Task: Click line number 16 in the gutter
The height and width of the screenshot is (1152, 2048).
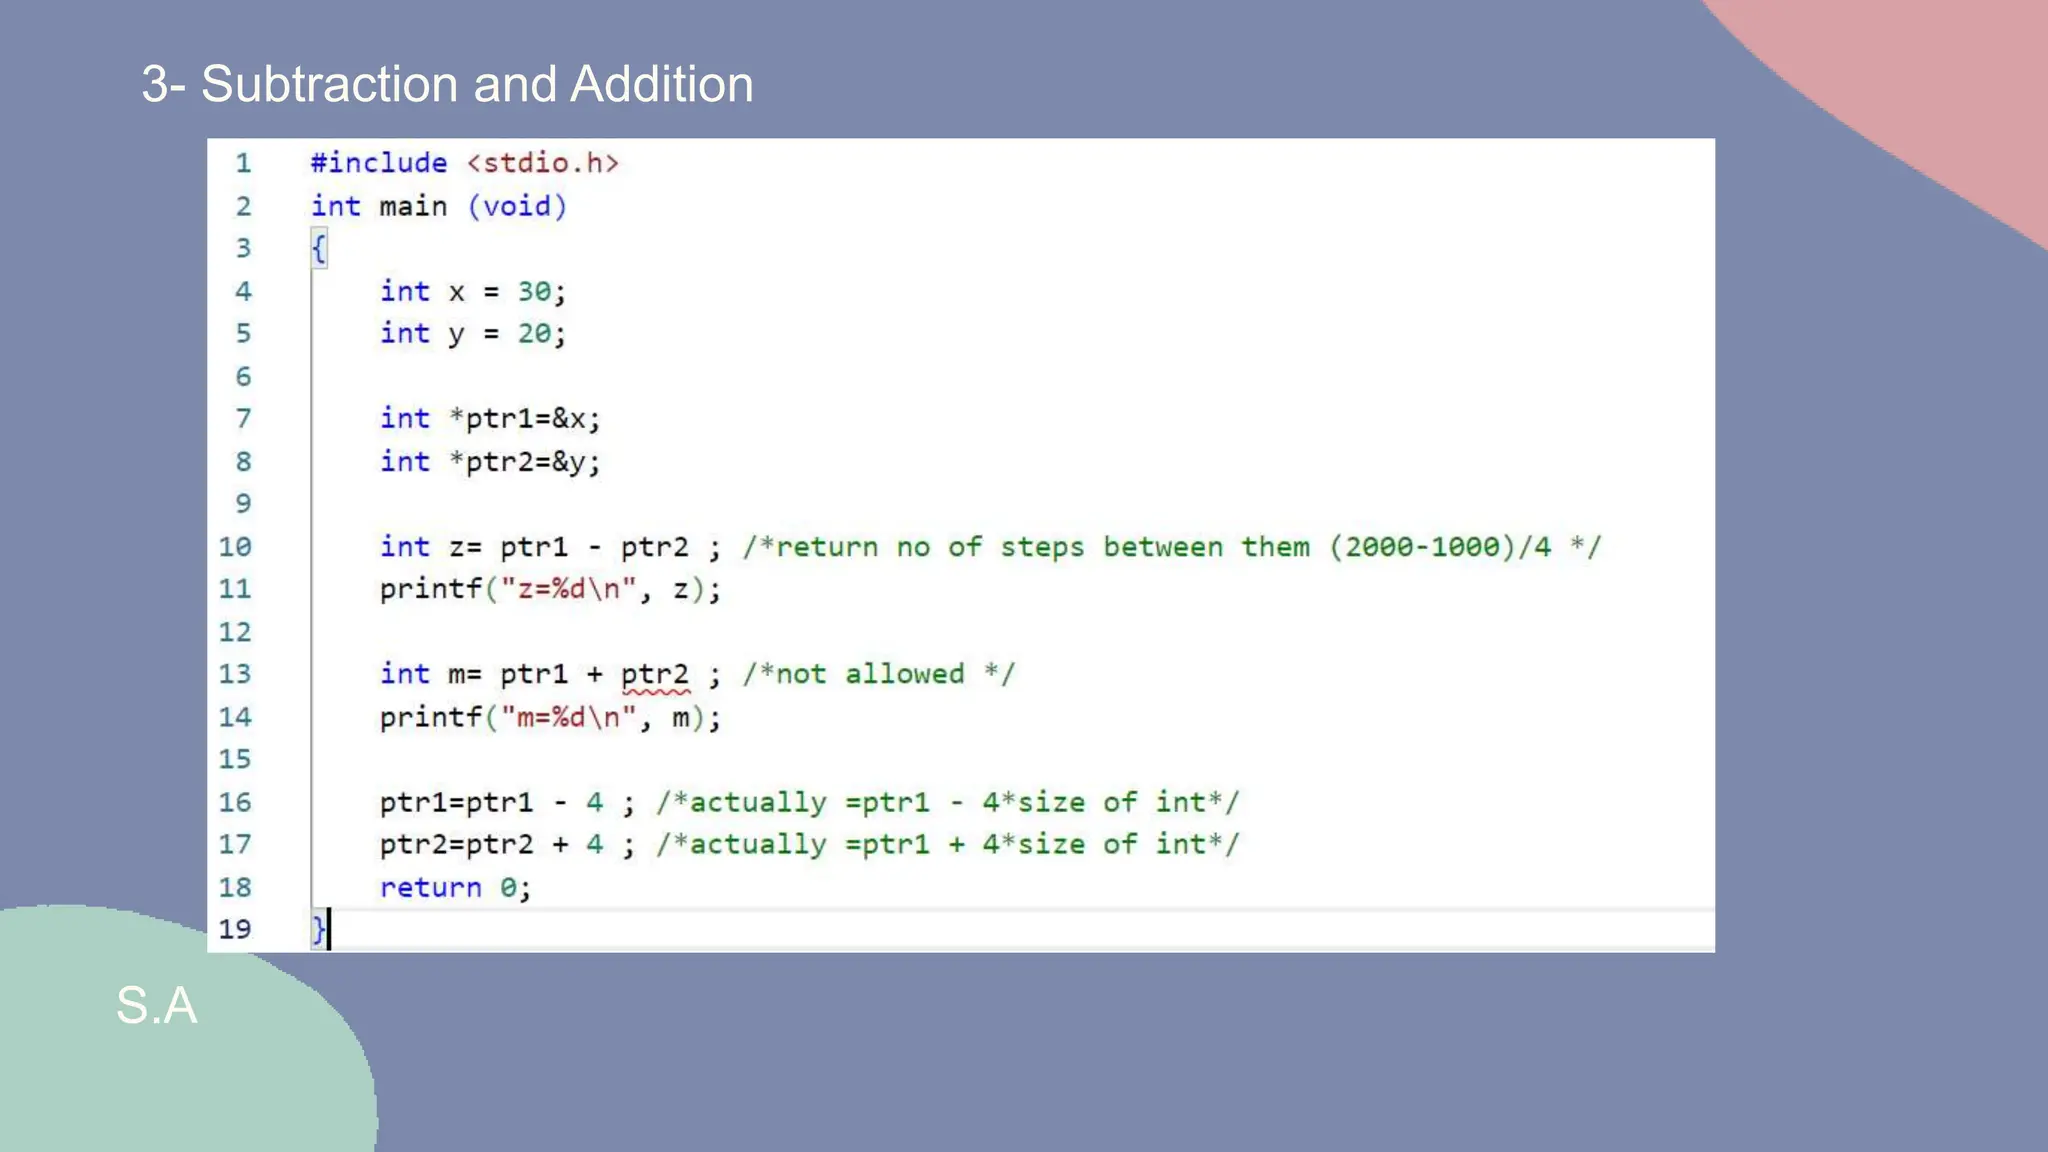Action: point(235,802)
